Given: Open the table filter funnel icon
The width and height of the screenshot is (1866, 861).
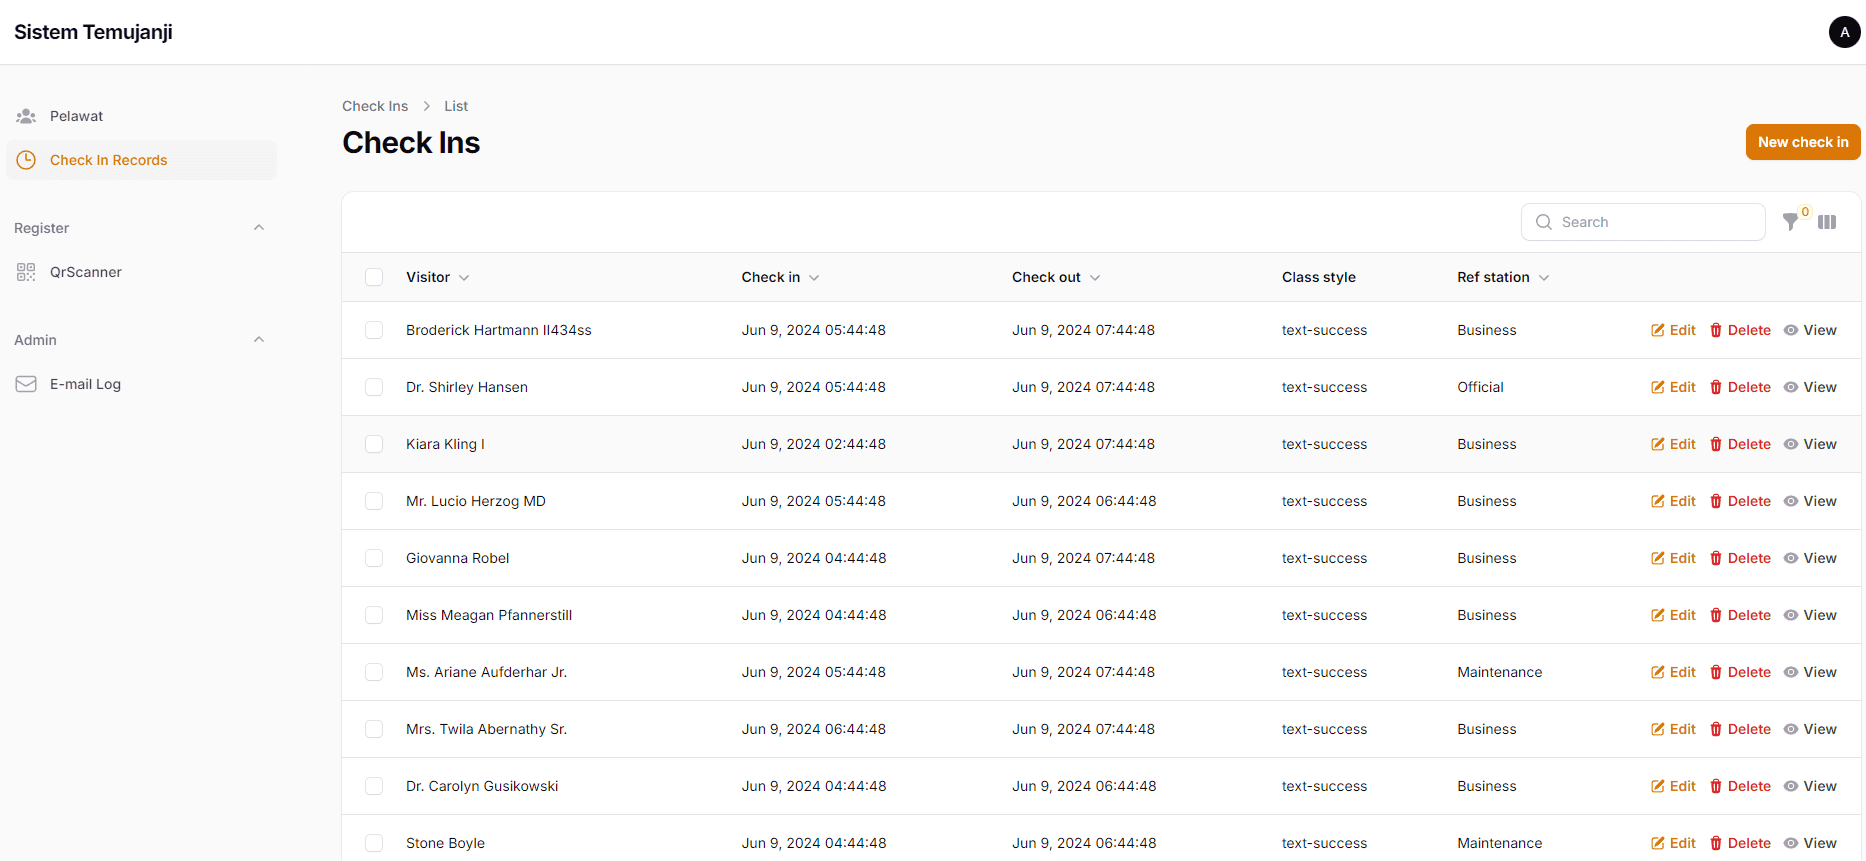Looking at the screenshot, I should tap(1791, 222).
